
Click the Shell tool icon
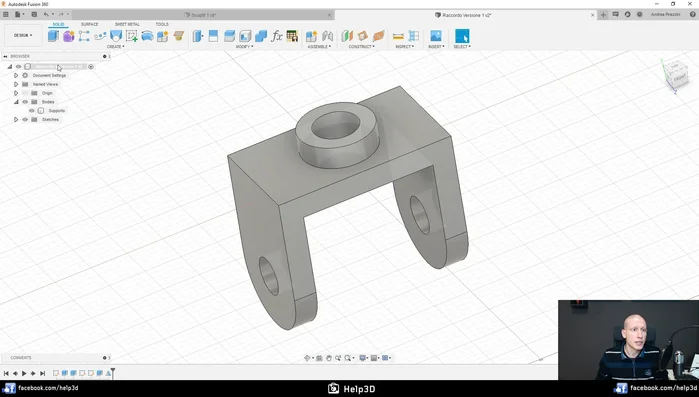click(245, 36)
